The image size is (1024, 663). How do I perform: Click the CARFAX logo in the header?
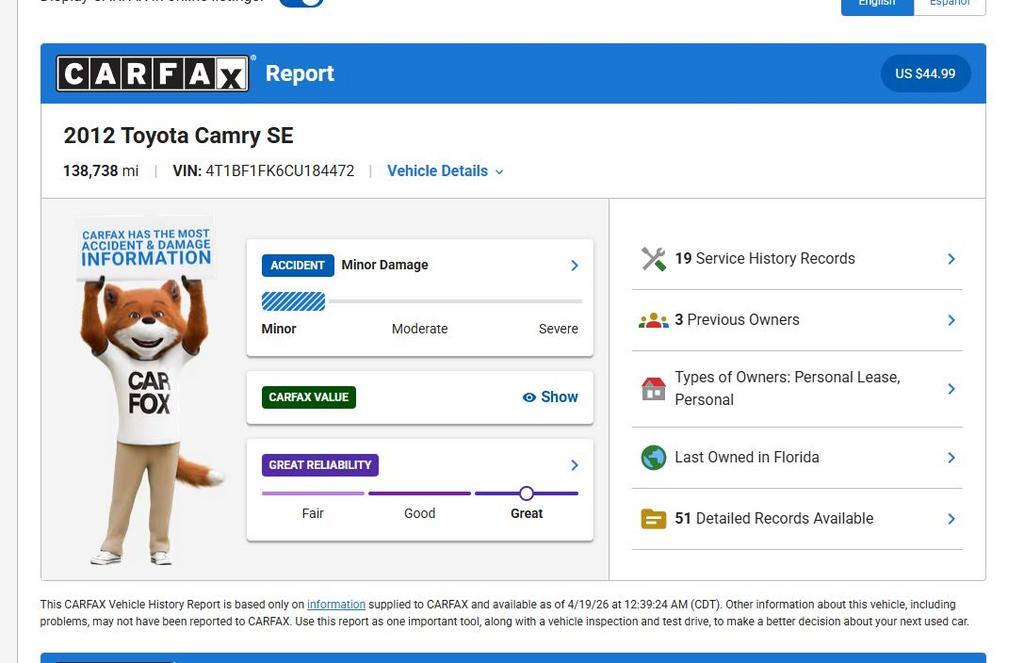tap(152, 73)
